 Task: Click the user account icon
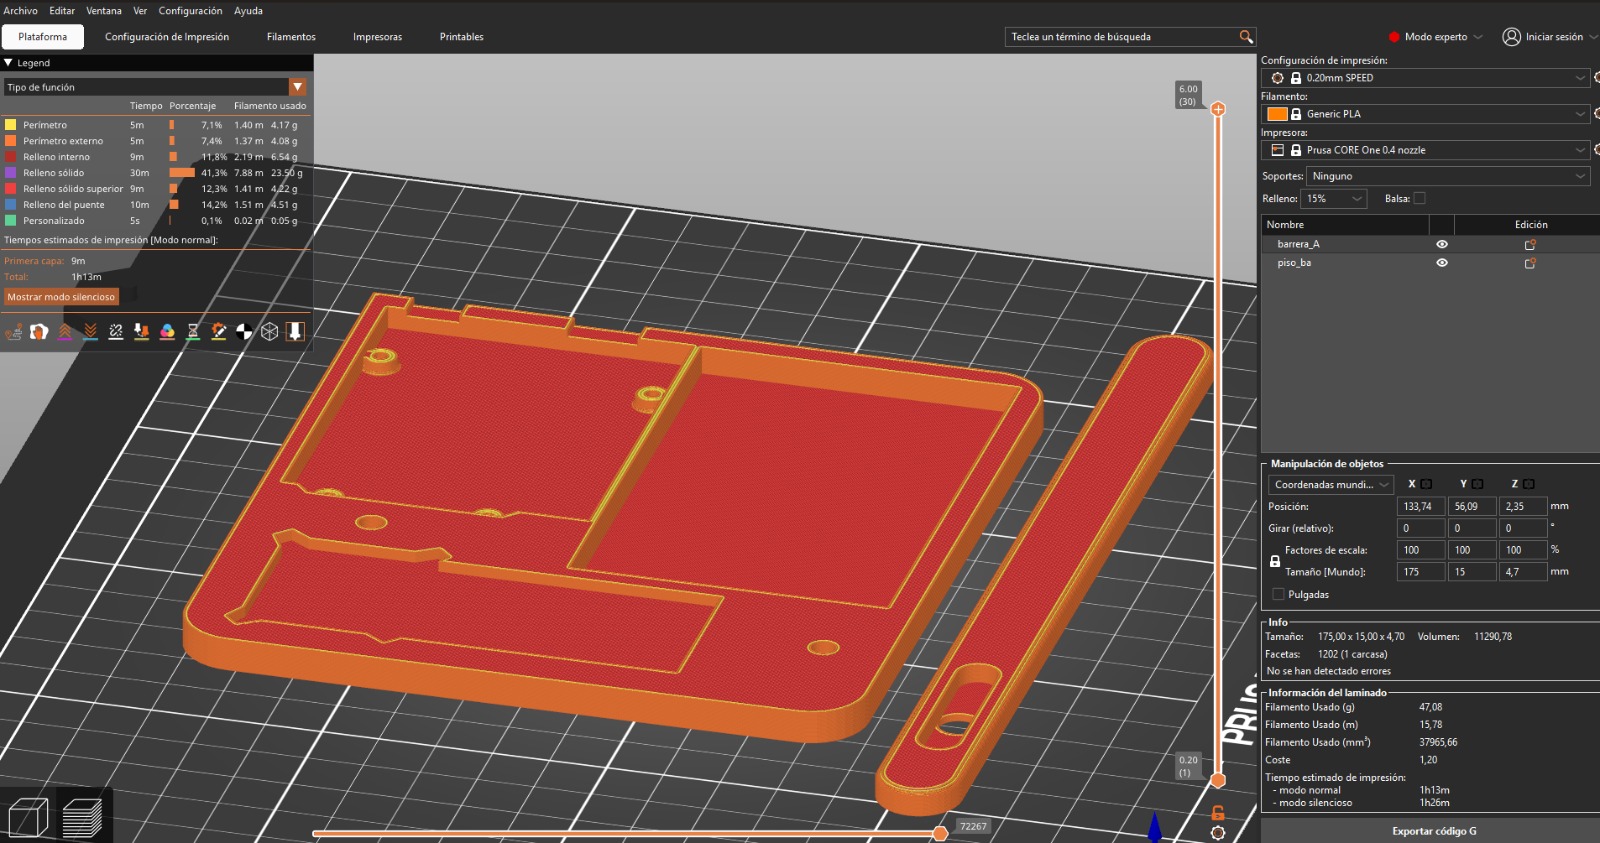1511,37
